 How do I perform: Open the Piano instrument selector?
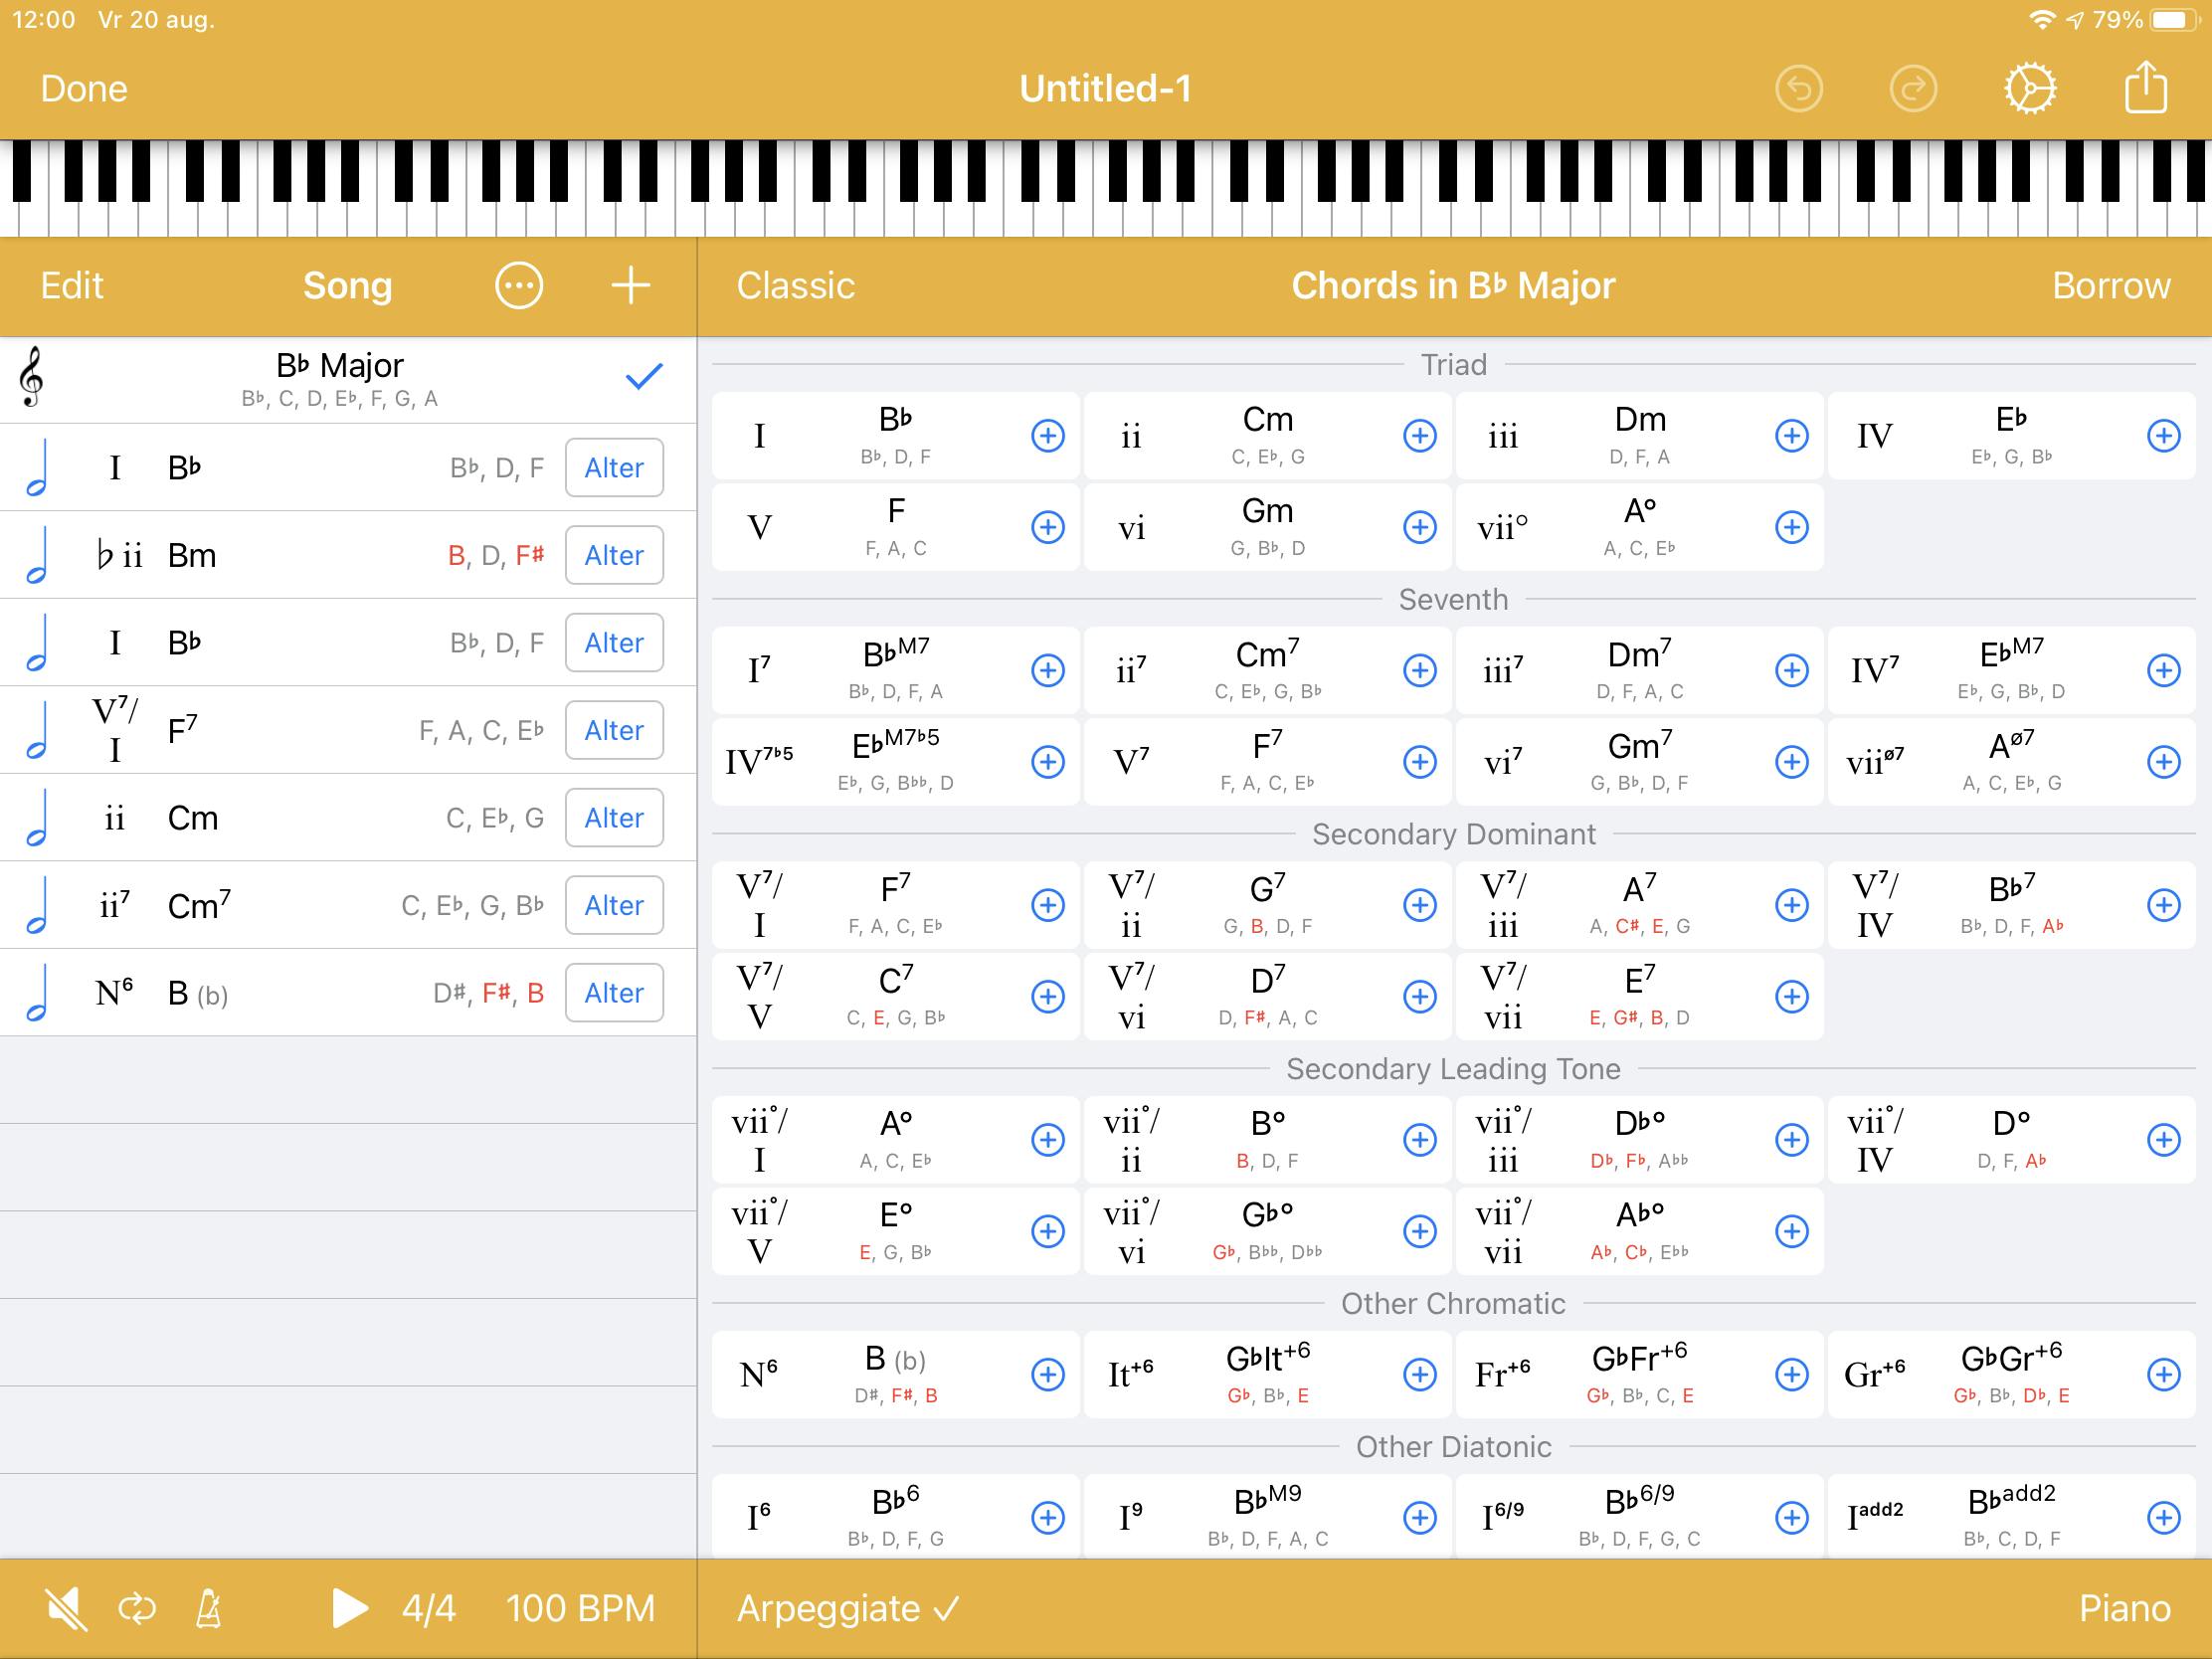coord(2124,1609)
